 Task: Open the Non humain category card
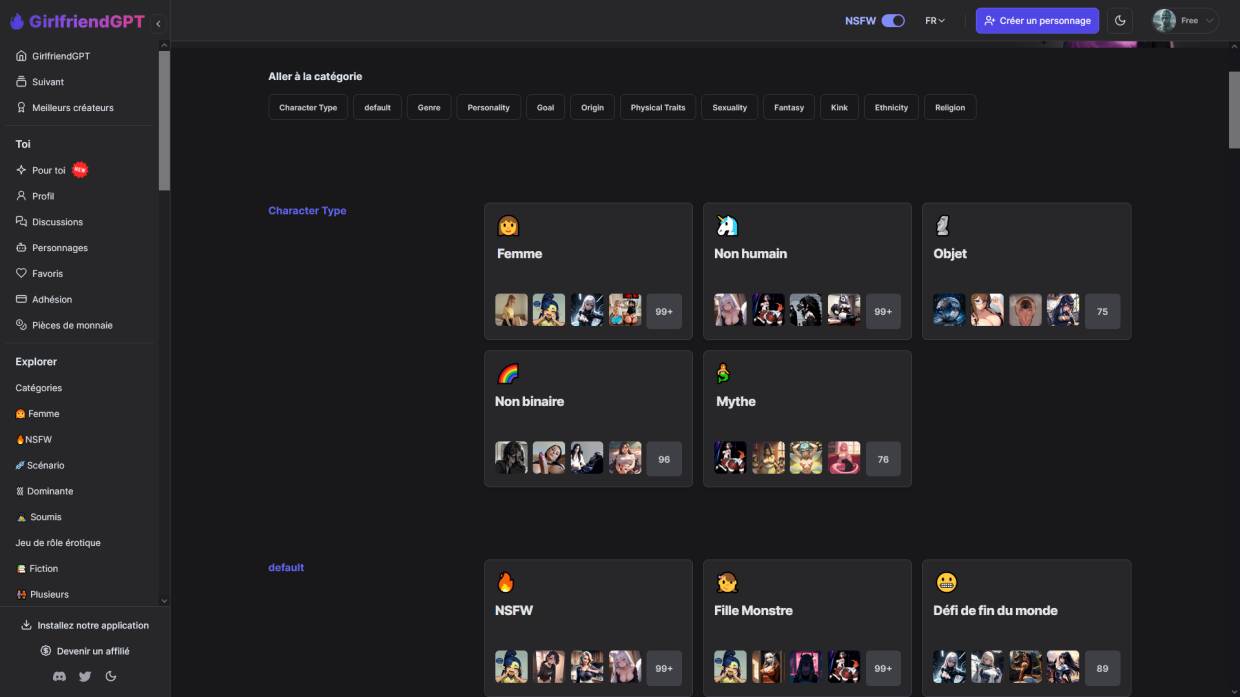807,271
